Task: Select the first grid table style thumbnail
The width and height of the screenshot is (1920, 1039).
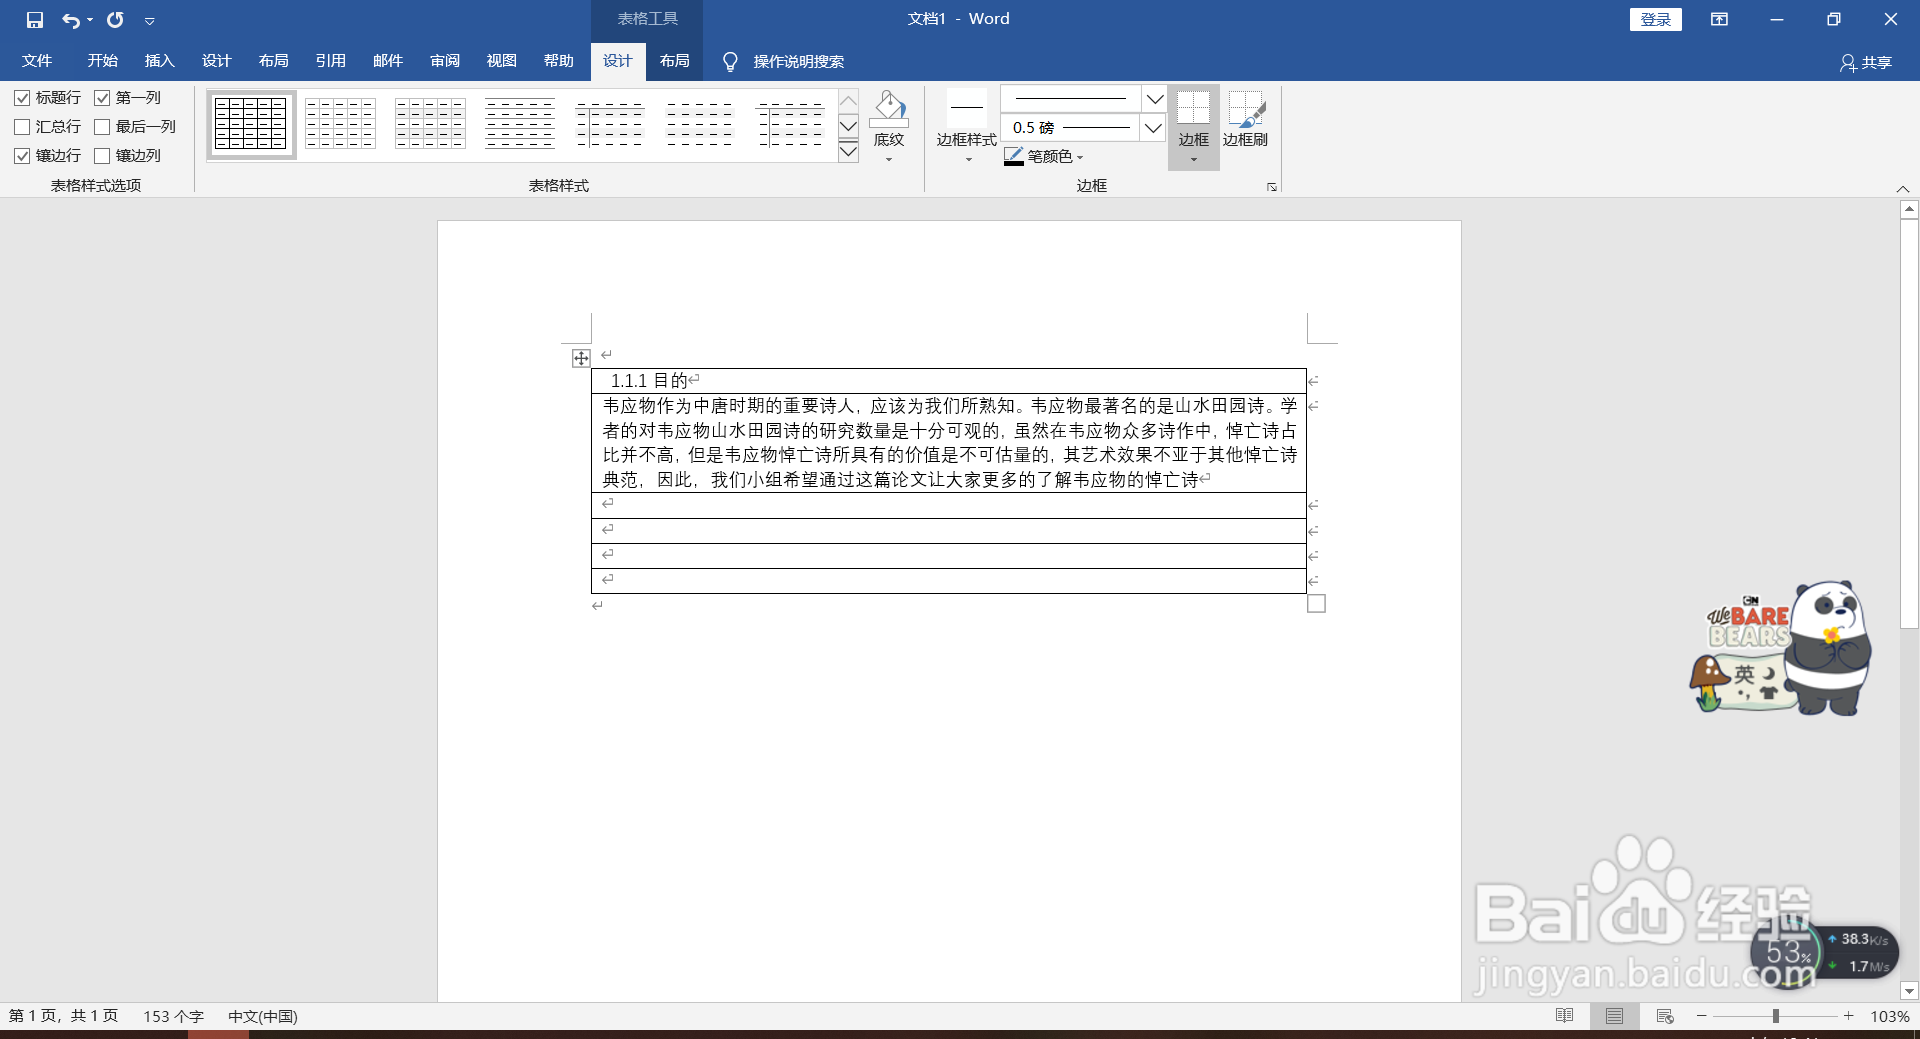Action: click(251, 124)
